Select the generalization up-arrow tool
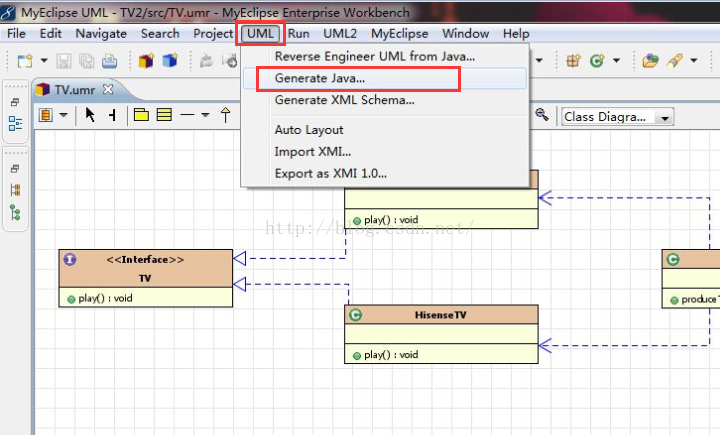720x435 pixels. pyautogui.click(x=225, y=115)
